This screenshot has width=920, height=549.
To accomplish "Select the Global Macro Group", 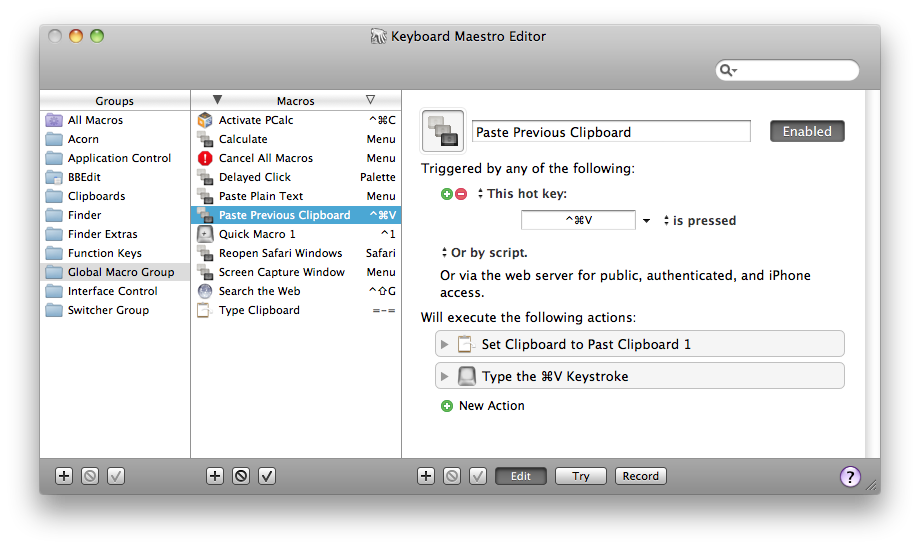I will coord(114,272).
